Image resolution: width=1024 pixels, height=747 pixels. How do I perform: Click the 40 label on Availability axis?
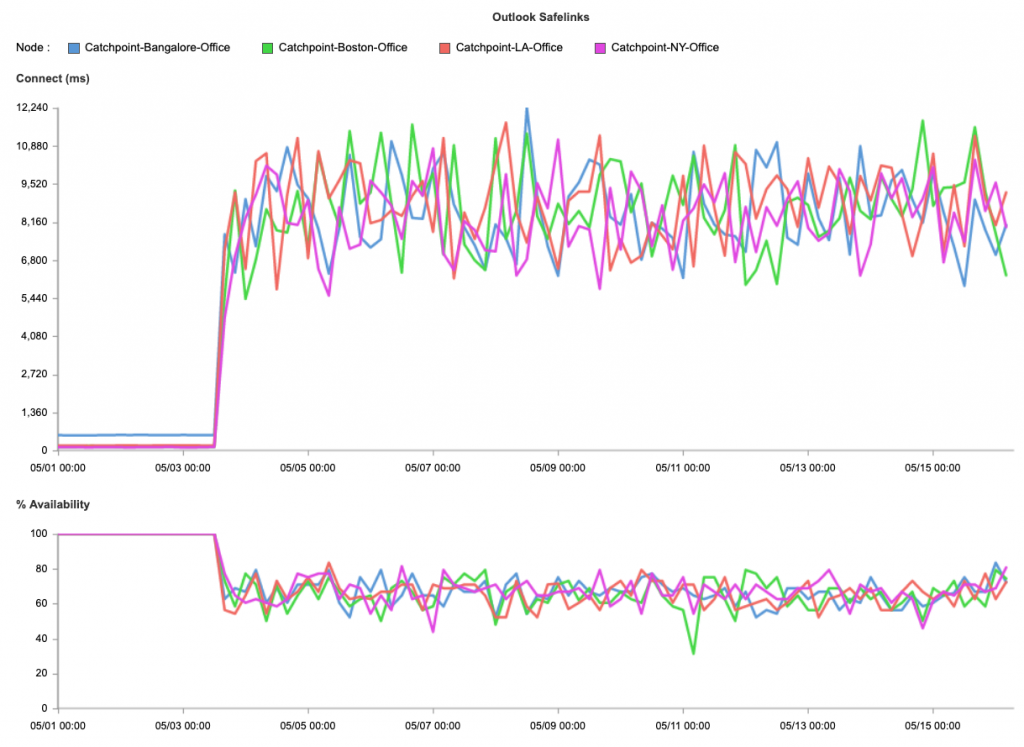tap(42, 639)
